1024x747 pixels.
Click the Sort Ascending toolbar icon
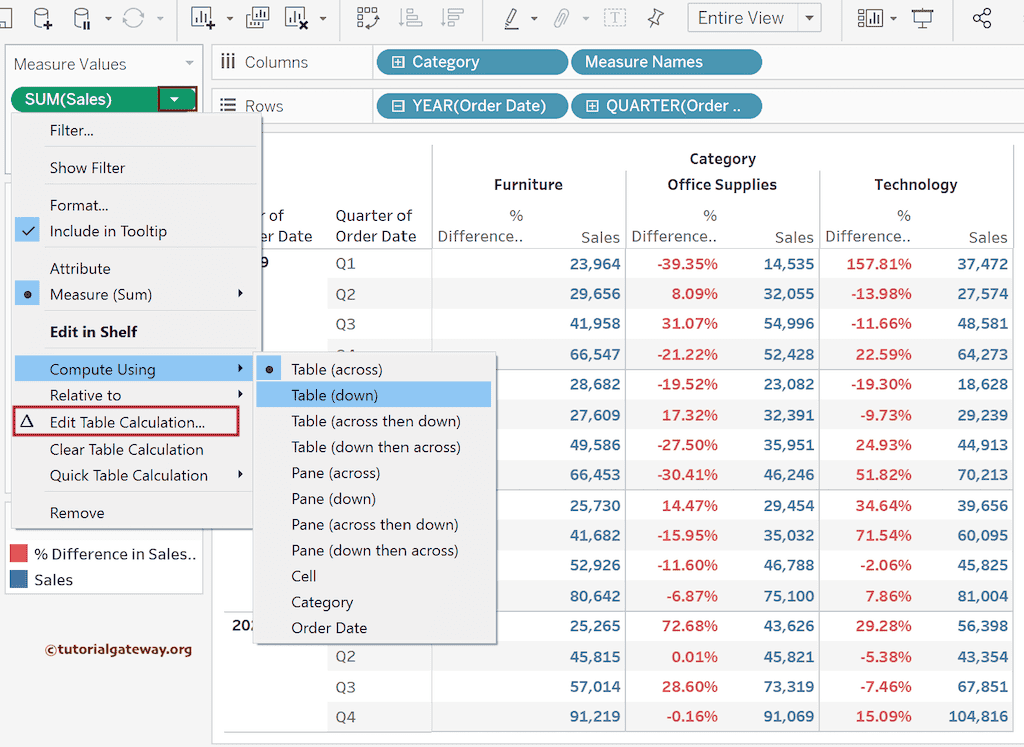click(410, 18)
